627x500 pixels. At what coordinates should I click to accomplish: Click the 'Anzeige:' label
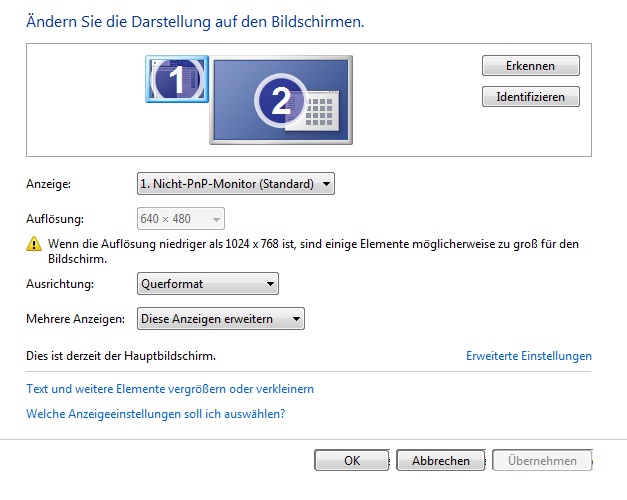pyautogui.click(x=48, y=184)
